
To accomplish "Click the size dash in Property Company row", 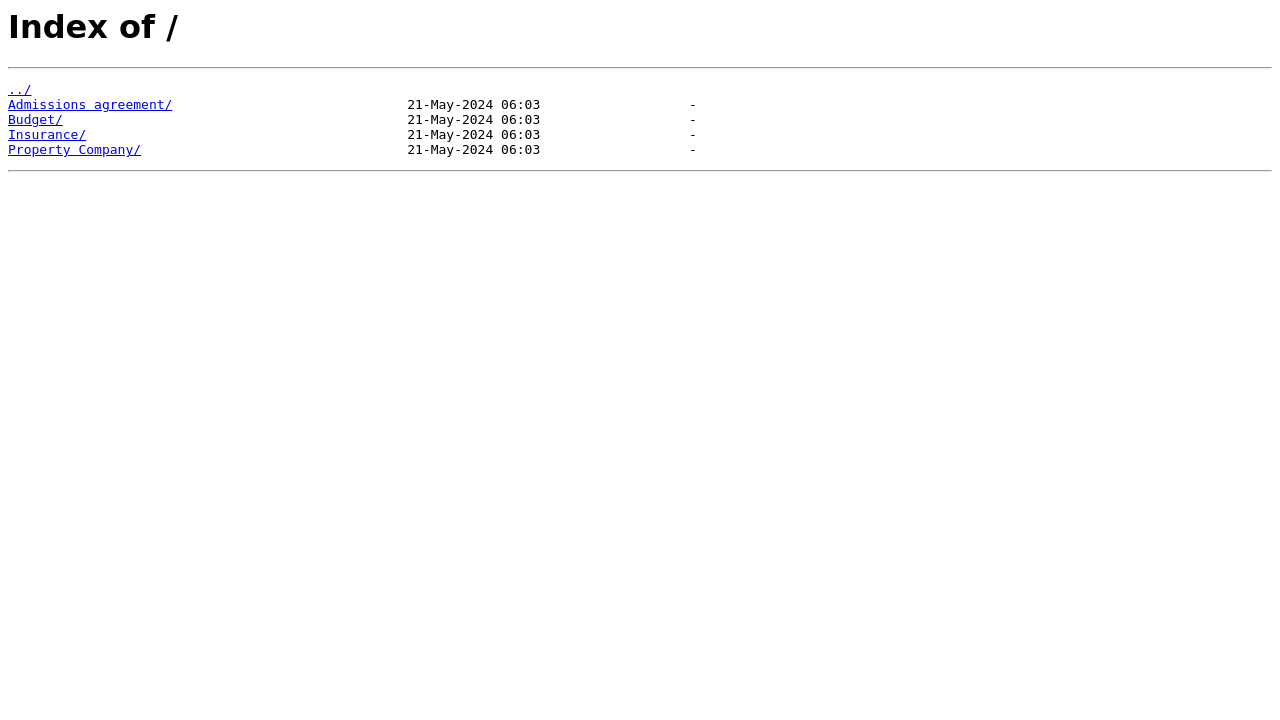I will 693,150.
